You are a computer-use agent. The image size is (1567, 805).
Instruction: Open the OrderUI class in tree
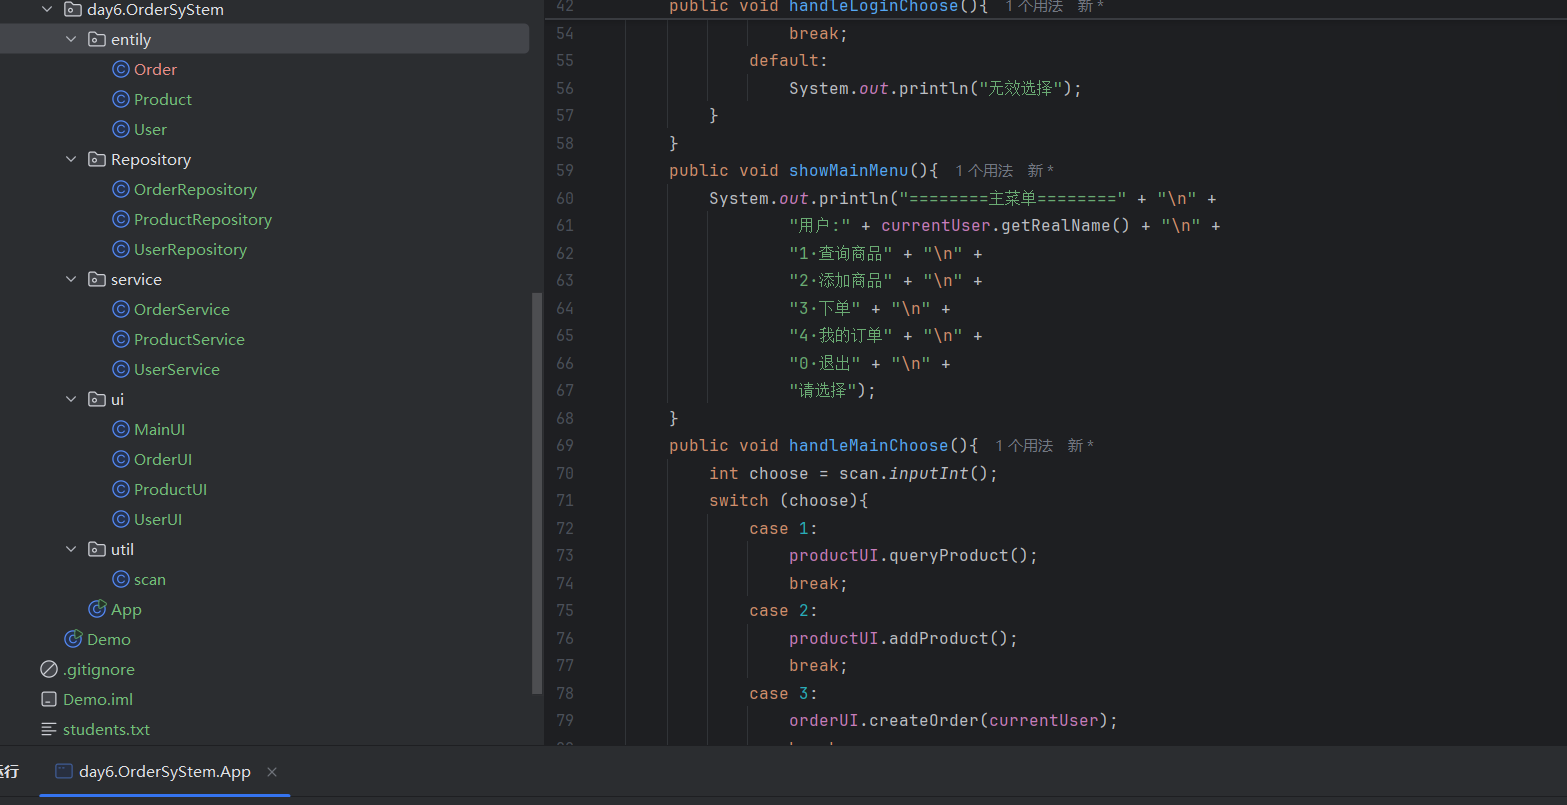click(162, 460)
